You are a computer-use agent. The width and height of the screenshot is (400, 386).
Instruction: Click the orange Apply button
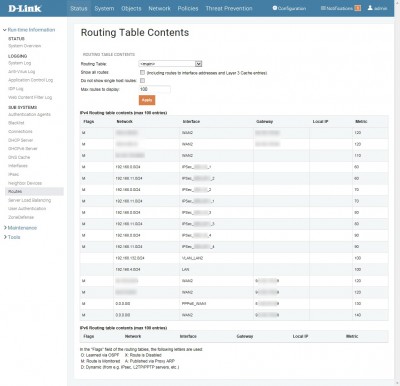coord(147,100)
